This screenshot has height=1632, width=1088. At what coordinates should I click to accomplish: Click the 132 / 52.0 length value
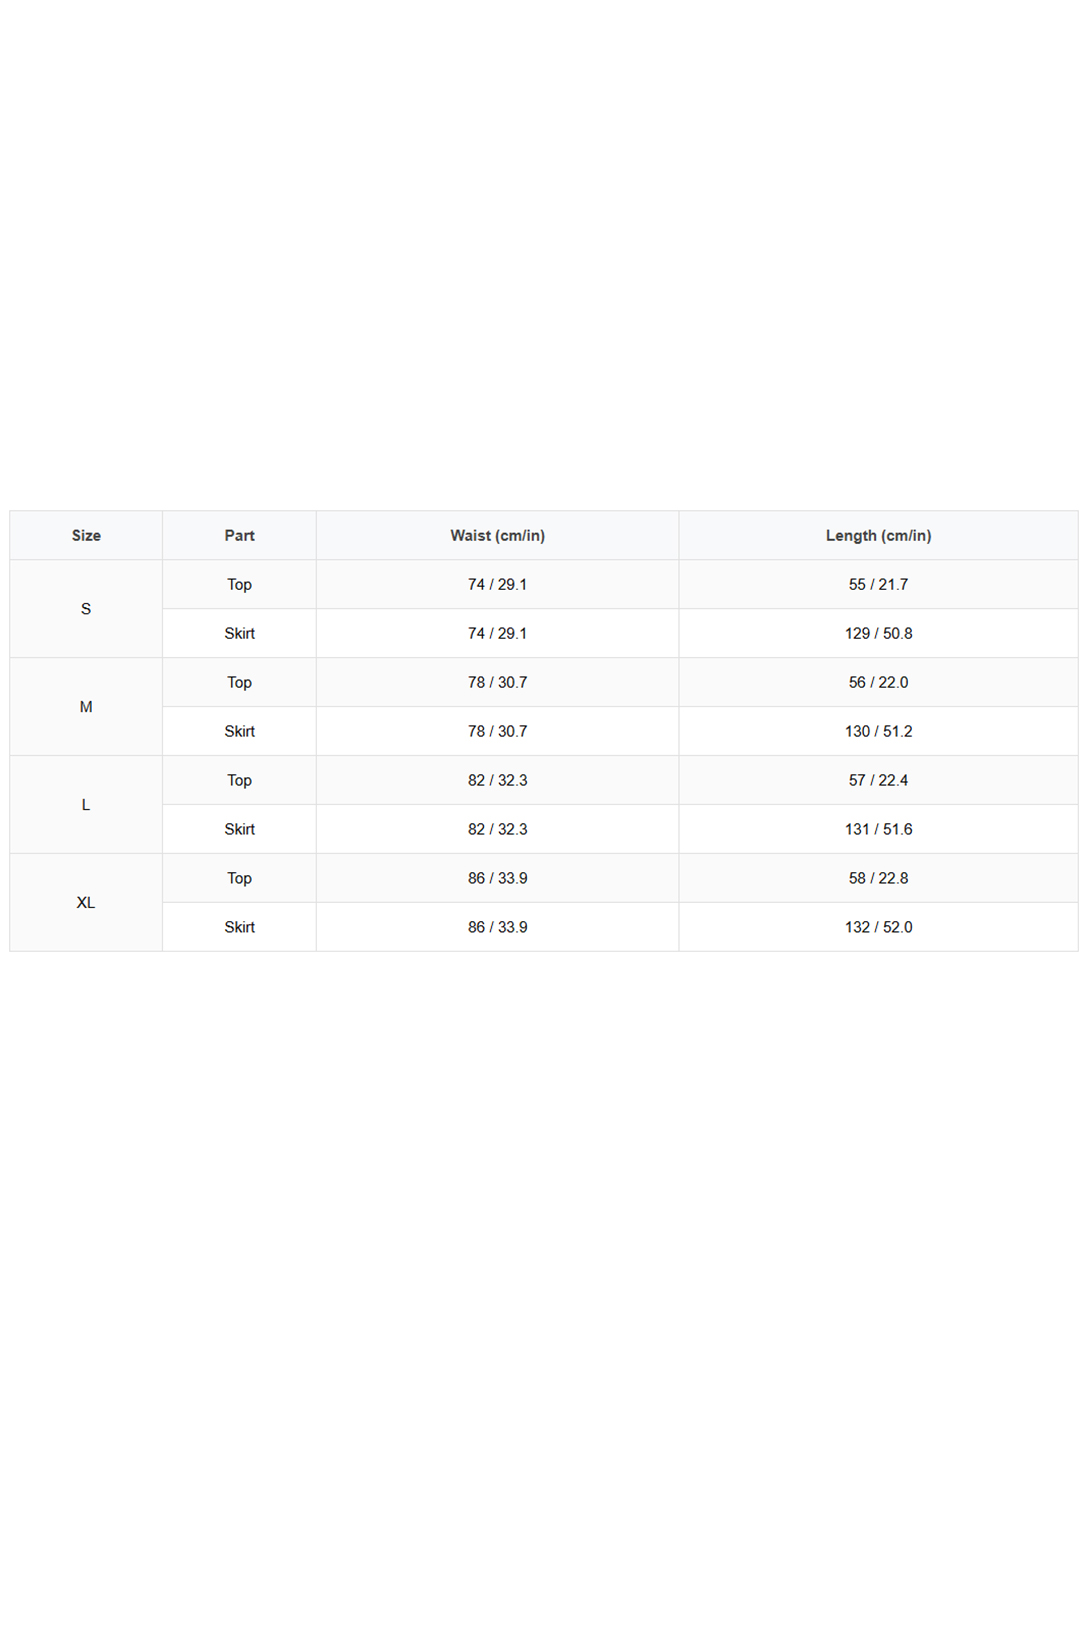[x=878, y=927]
